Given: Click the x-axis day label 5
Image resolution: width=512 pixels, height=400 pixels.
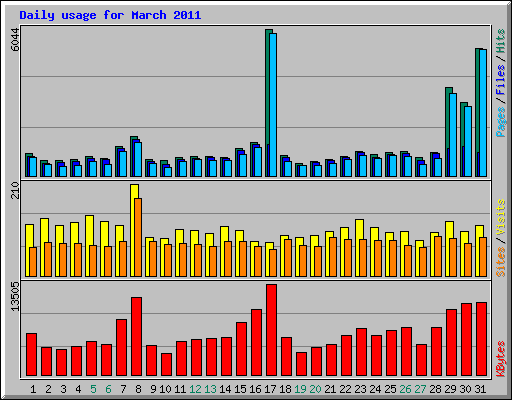Looking at the screenshot, I should point(93,389).
